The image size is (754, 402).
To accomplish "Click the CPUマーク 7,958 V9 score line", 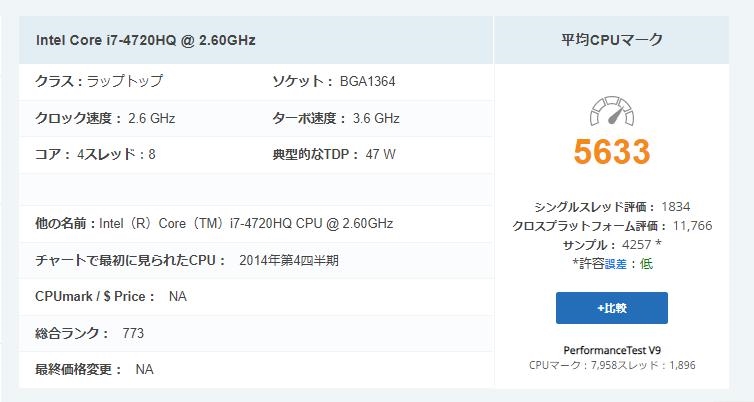I will (x=612, y=365).
